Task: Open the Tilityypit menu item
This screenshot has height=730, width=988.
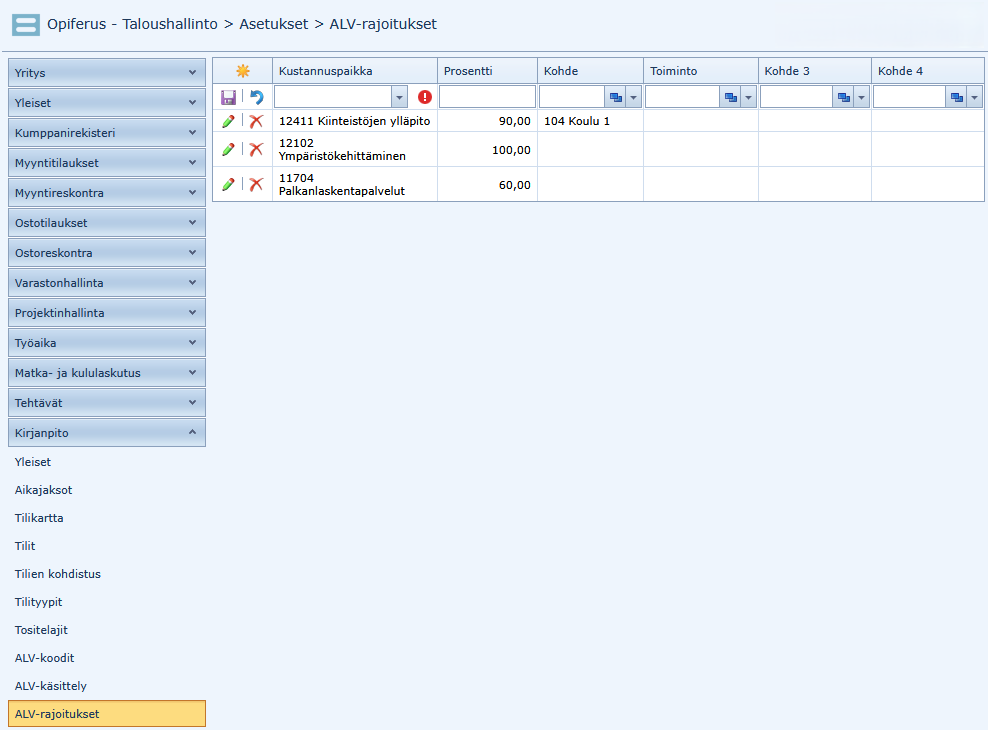Action: (x=38, y=602)
